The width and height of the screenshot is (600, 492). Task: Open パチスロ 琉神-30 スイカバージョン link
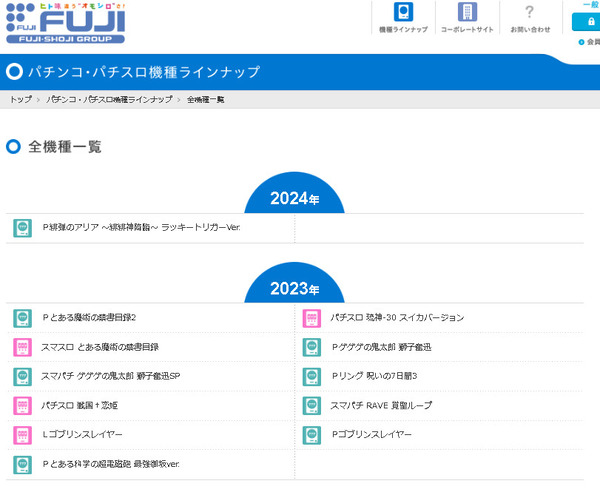tap(397, 318)
